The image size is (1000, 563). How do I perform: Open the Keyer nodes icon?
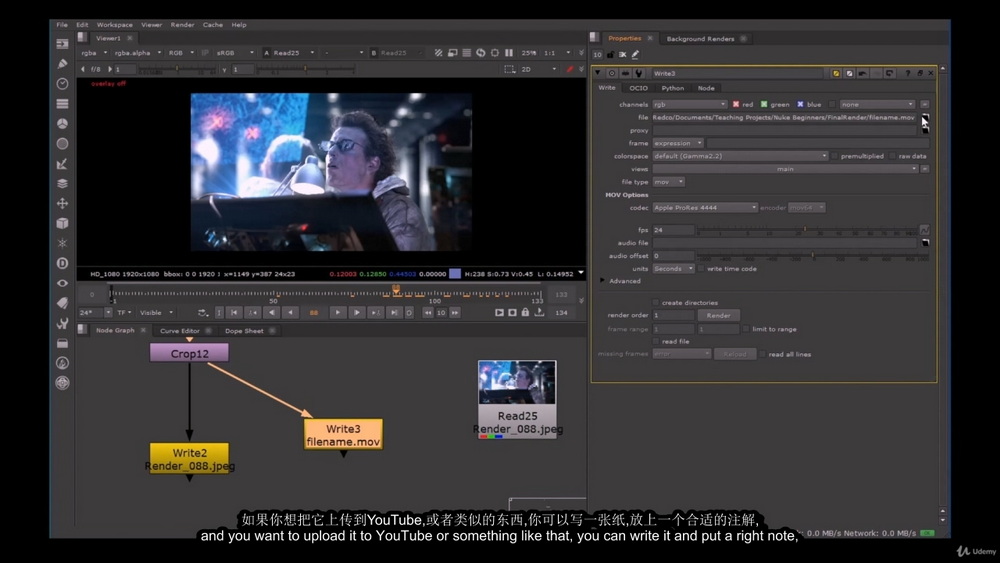pyautogui.click(x=62, y=164)
